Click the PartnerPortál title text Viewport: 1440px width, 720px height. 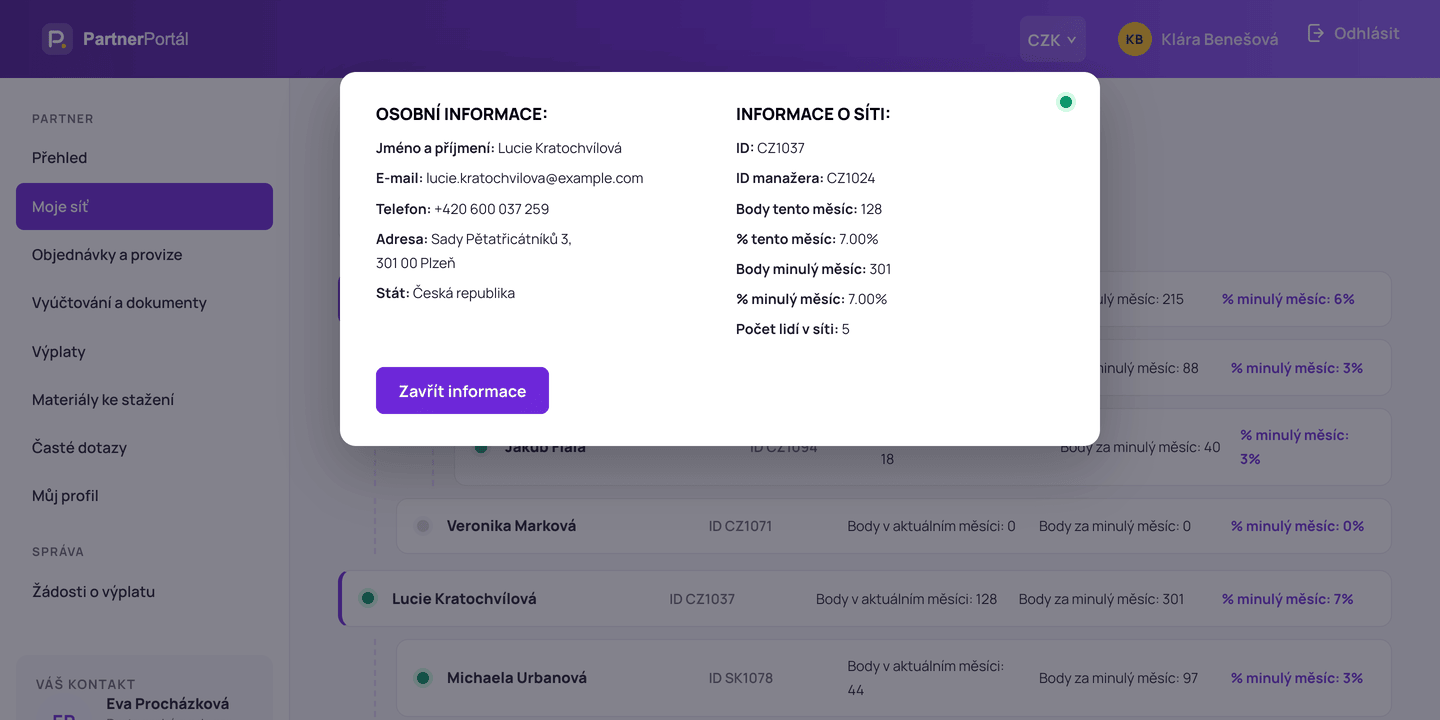(x=136, y=39)
